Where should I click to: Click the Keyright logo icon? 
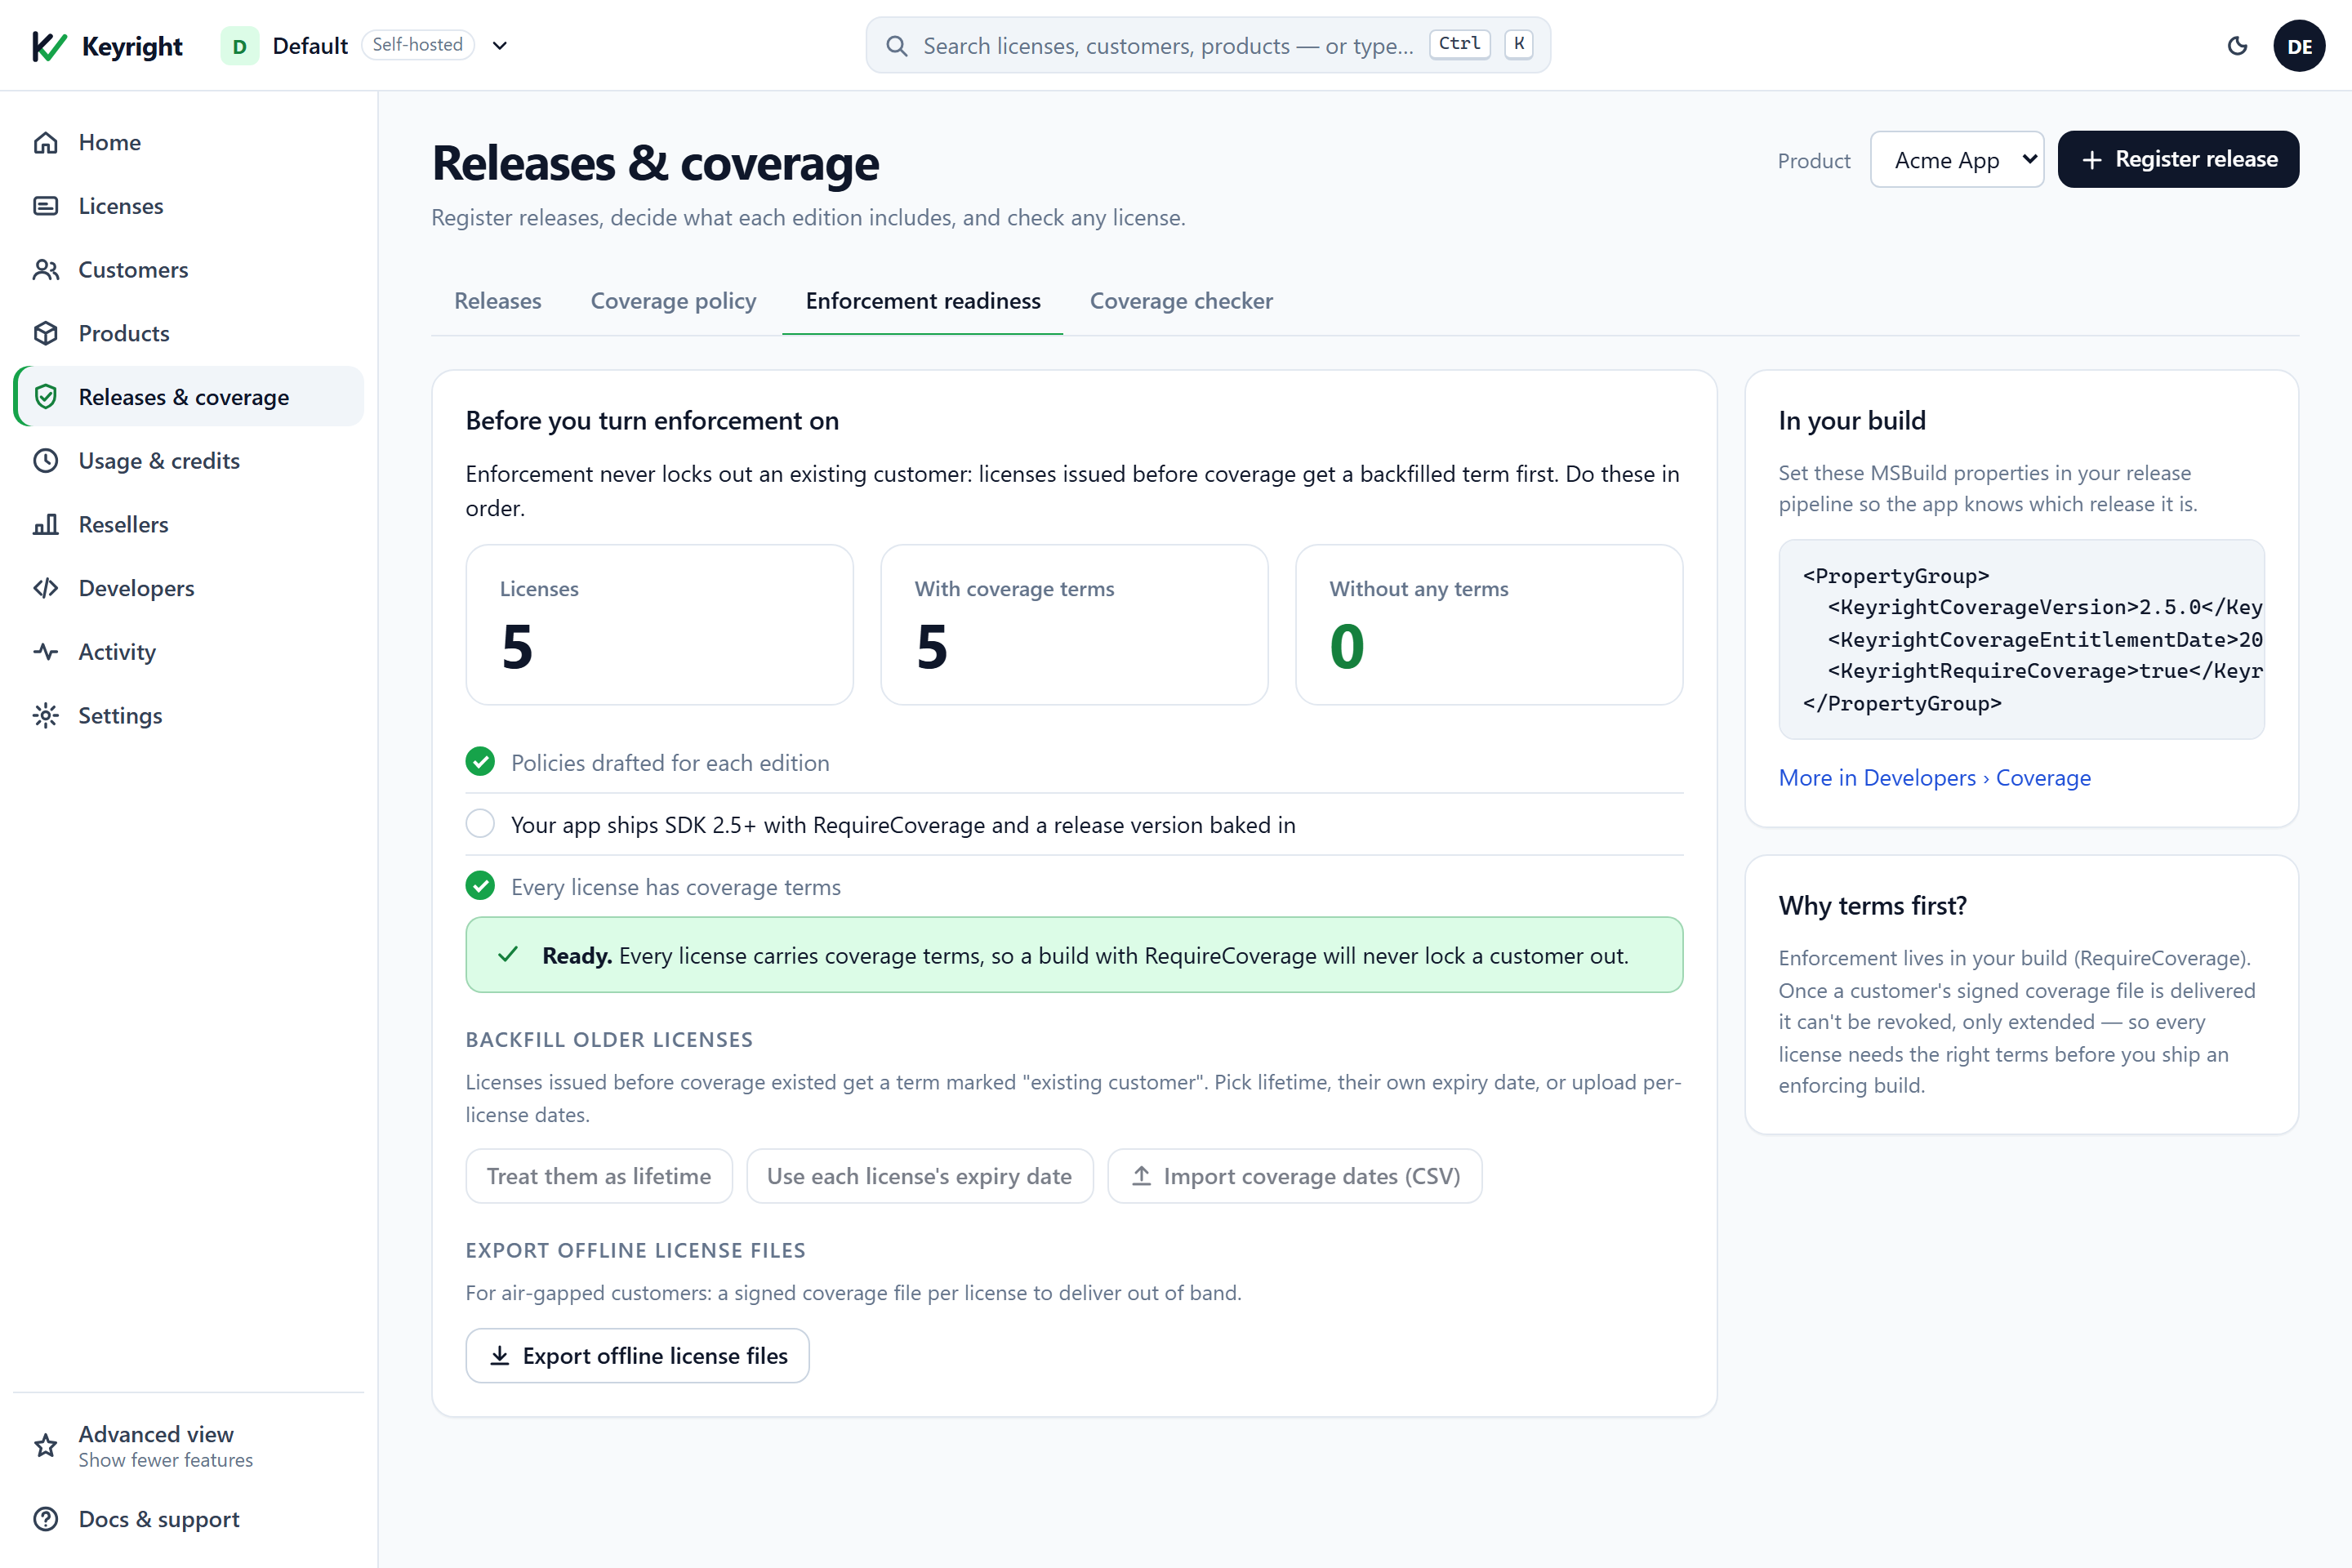point(49,46)
